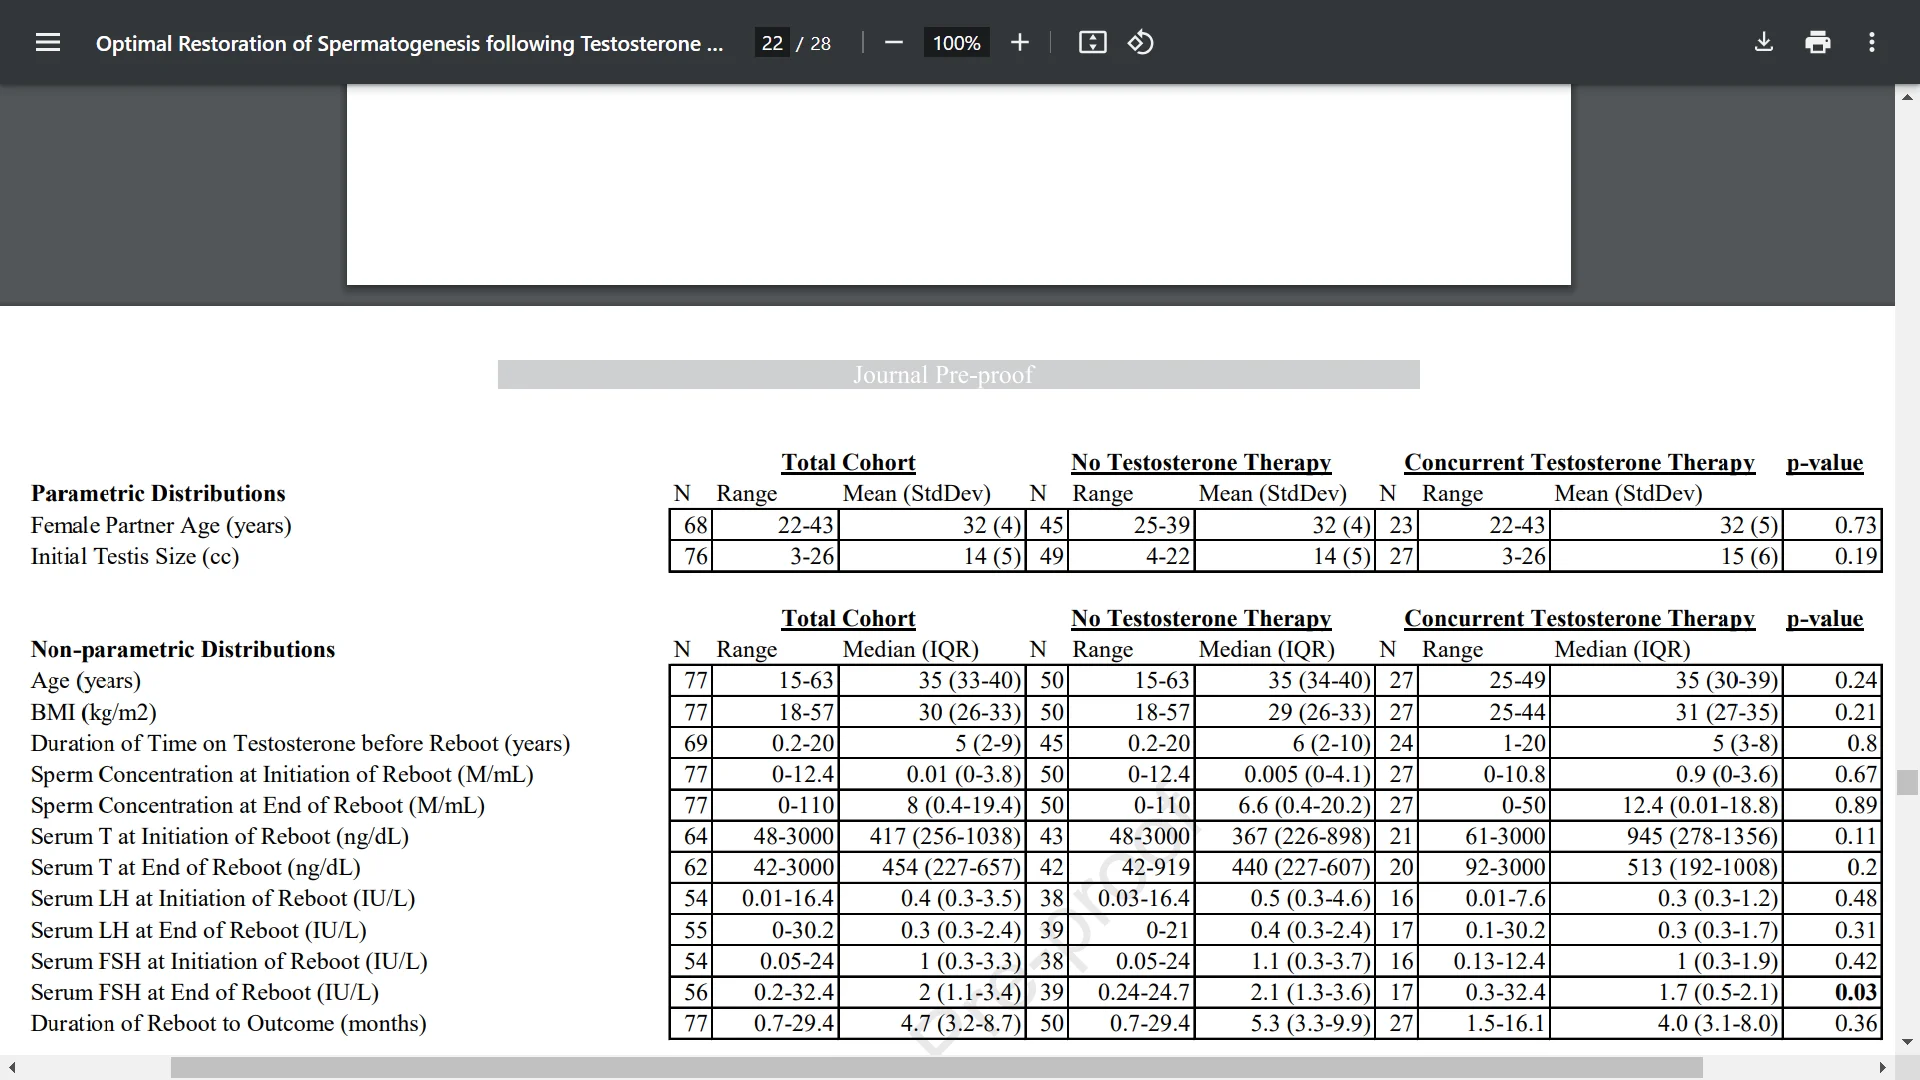Rotate the document counterclockwise
The height and width of the screenshot is (1080, 1920).
click(x=1141, y=42)
